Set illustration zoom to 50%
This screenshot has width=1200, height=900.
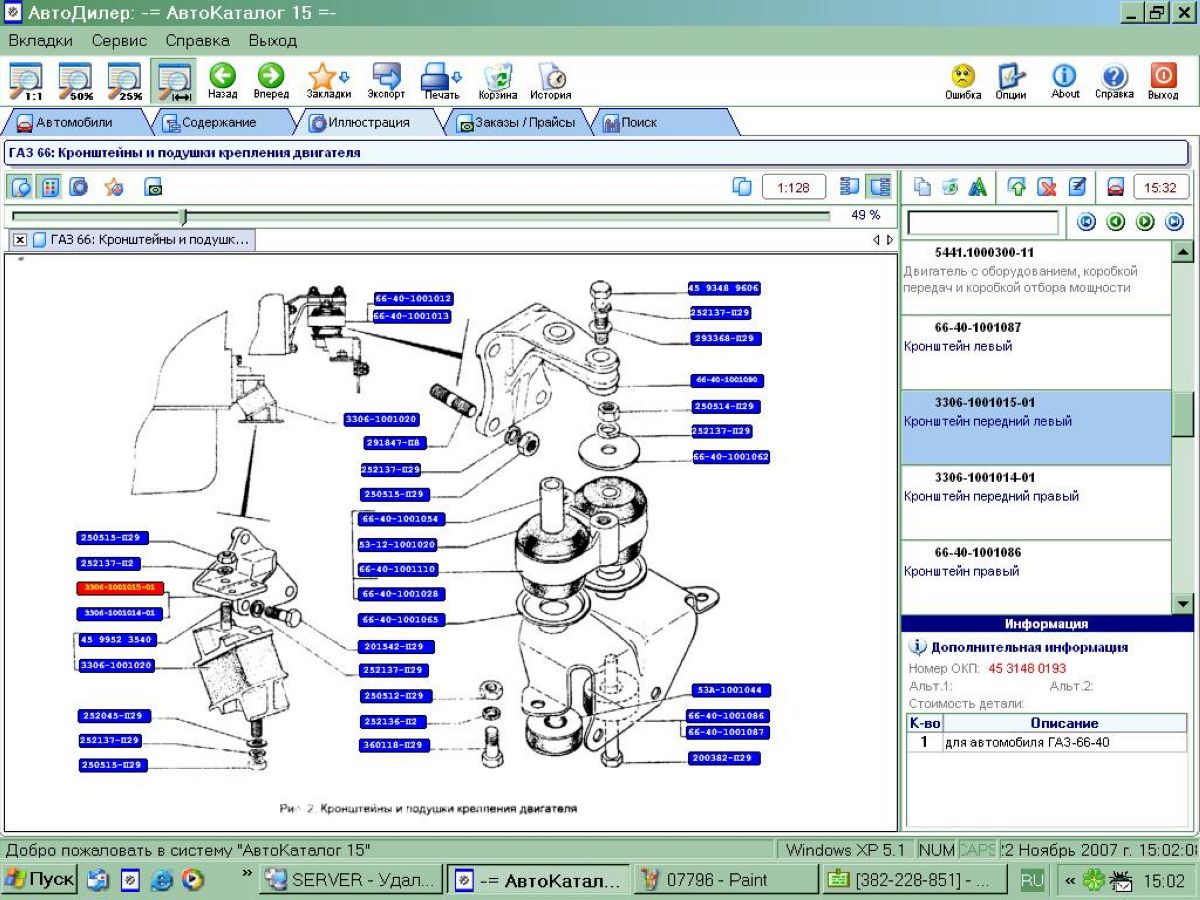pyautogui.click(x=74, y=81)
